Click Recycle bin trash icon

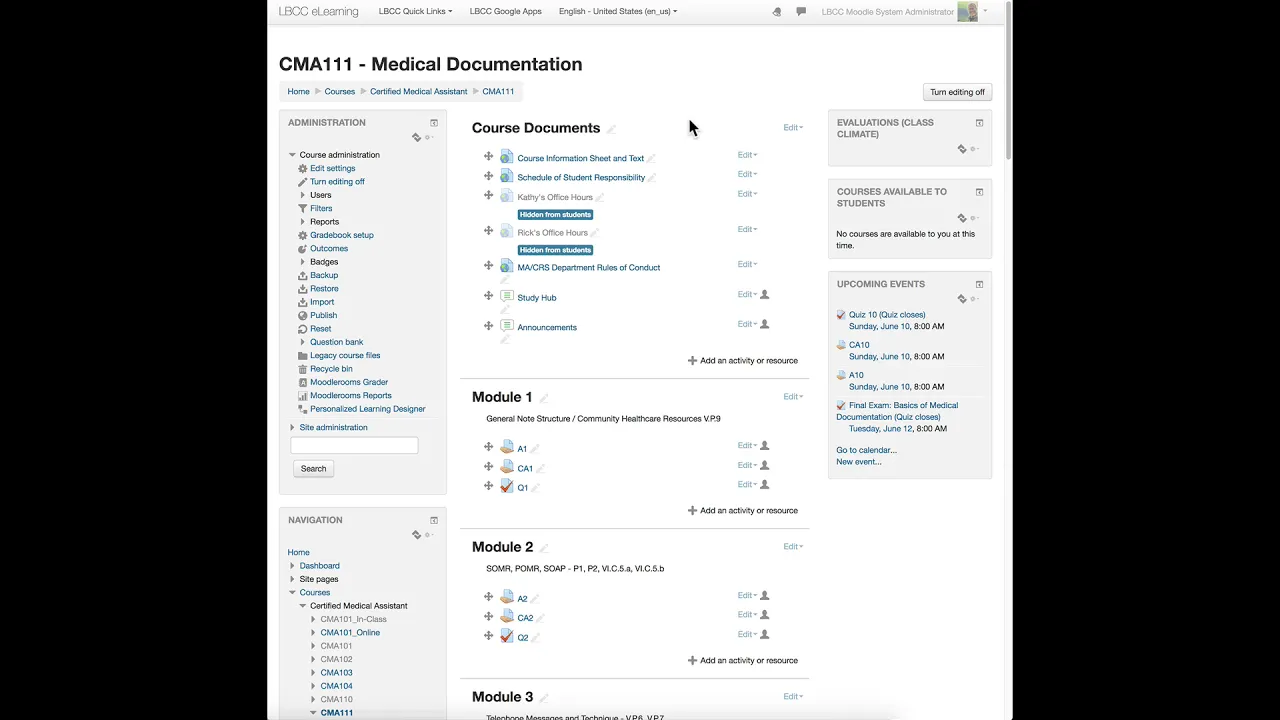[303, 369]
